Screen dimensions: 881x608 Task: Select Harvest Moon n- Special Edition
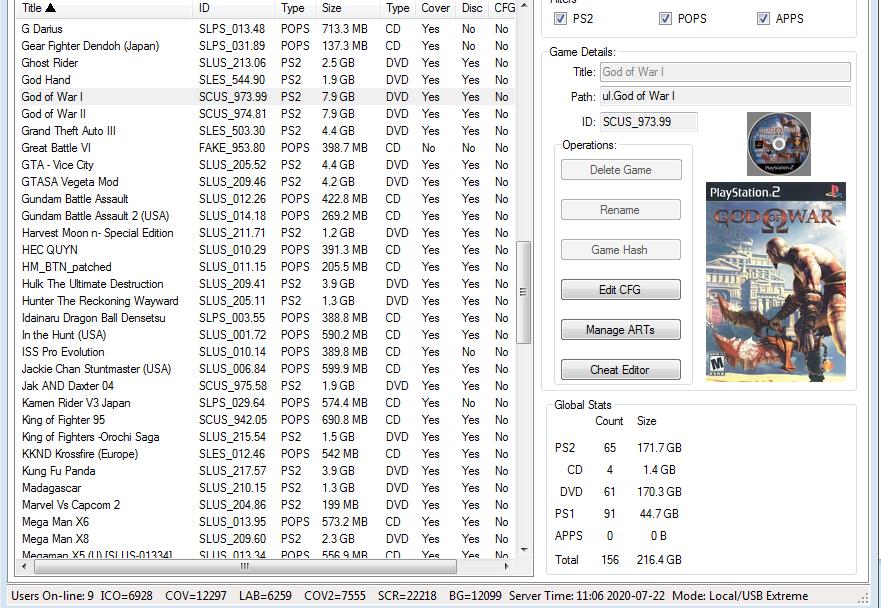(x=267, y=233)
